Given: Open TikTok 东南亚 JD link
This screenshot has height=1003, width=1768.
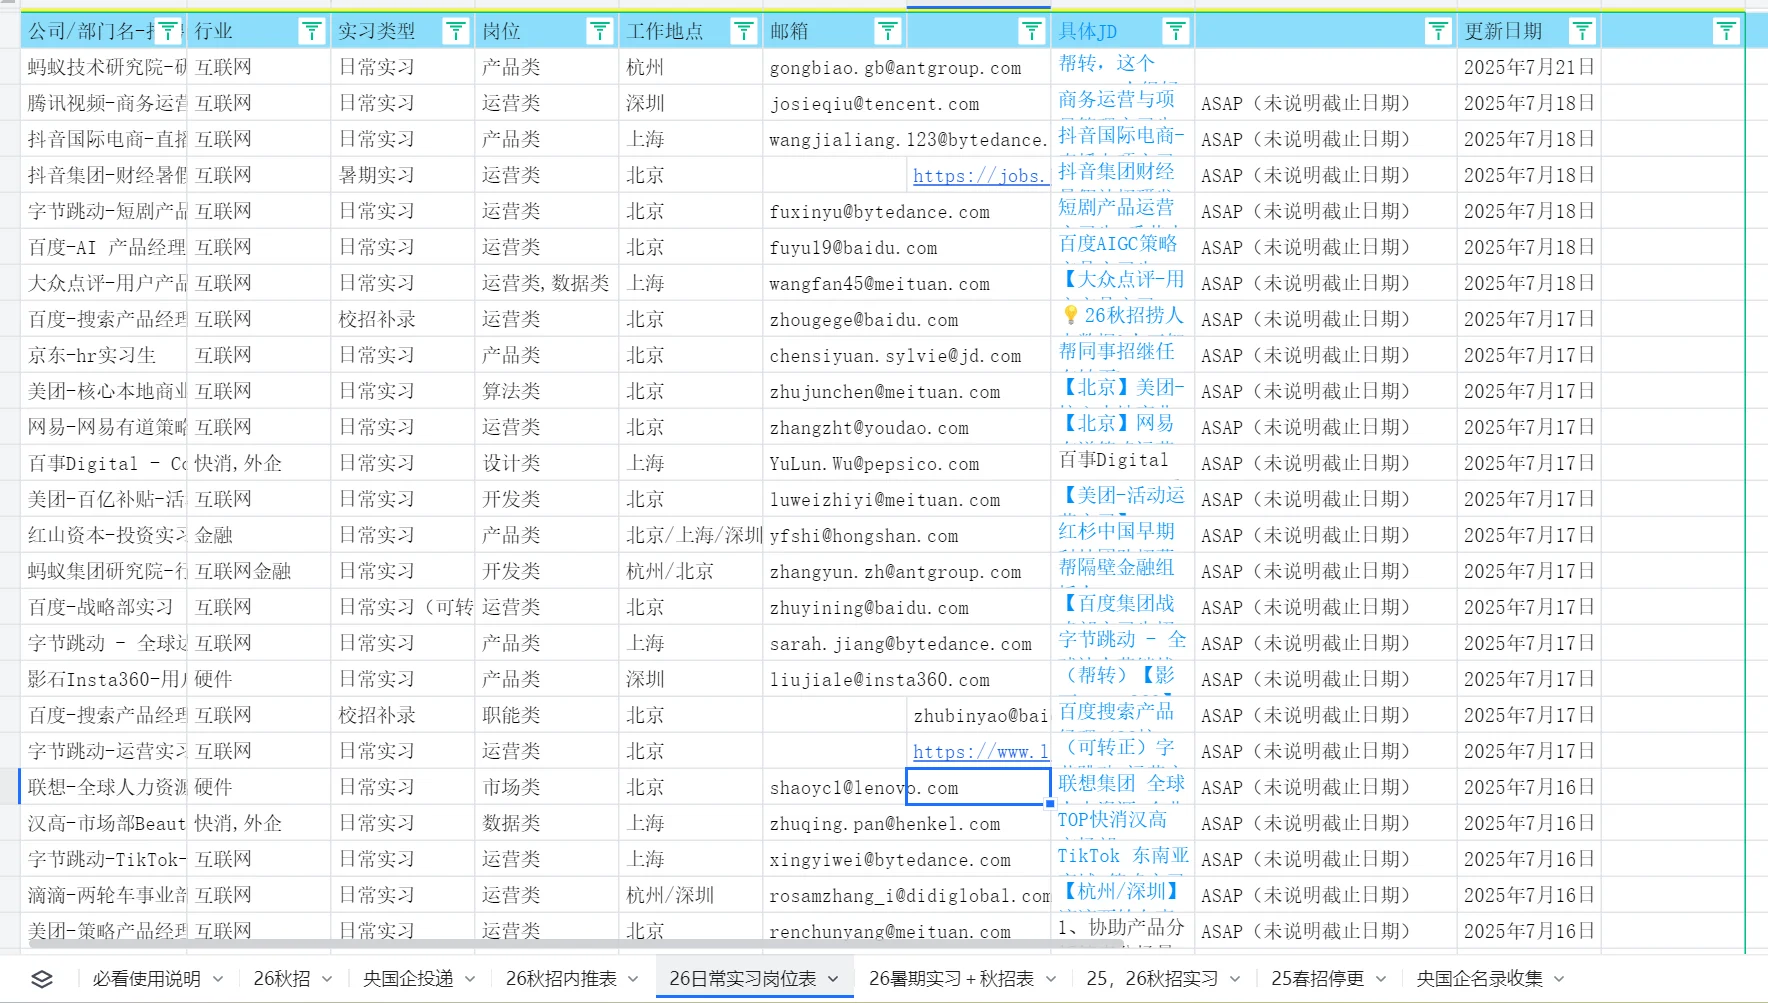Looking at the screenshot, I should click(x=1123, y=856).
